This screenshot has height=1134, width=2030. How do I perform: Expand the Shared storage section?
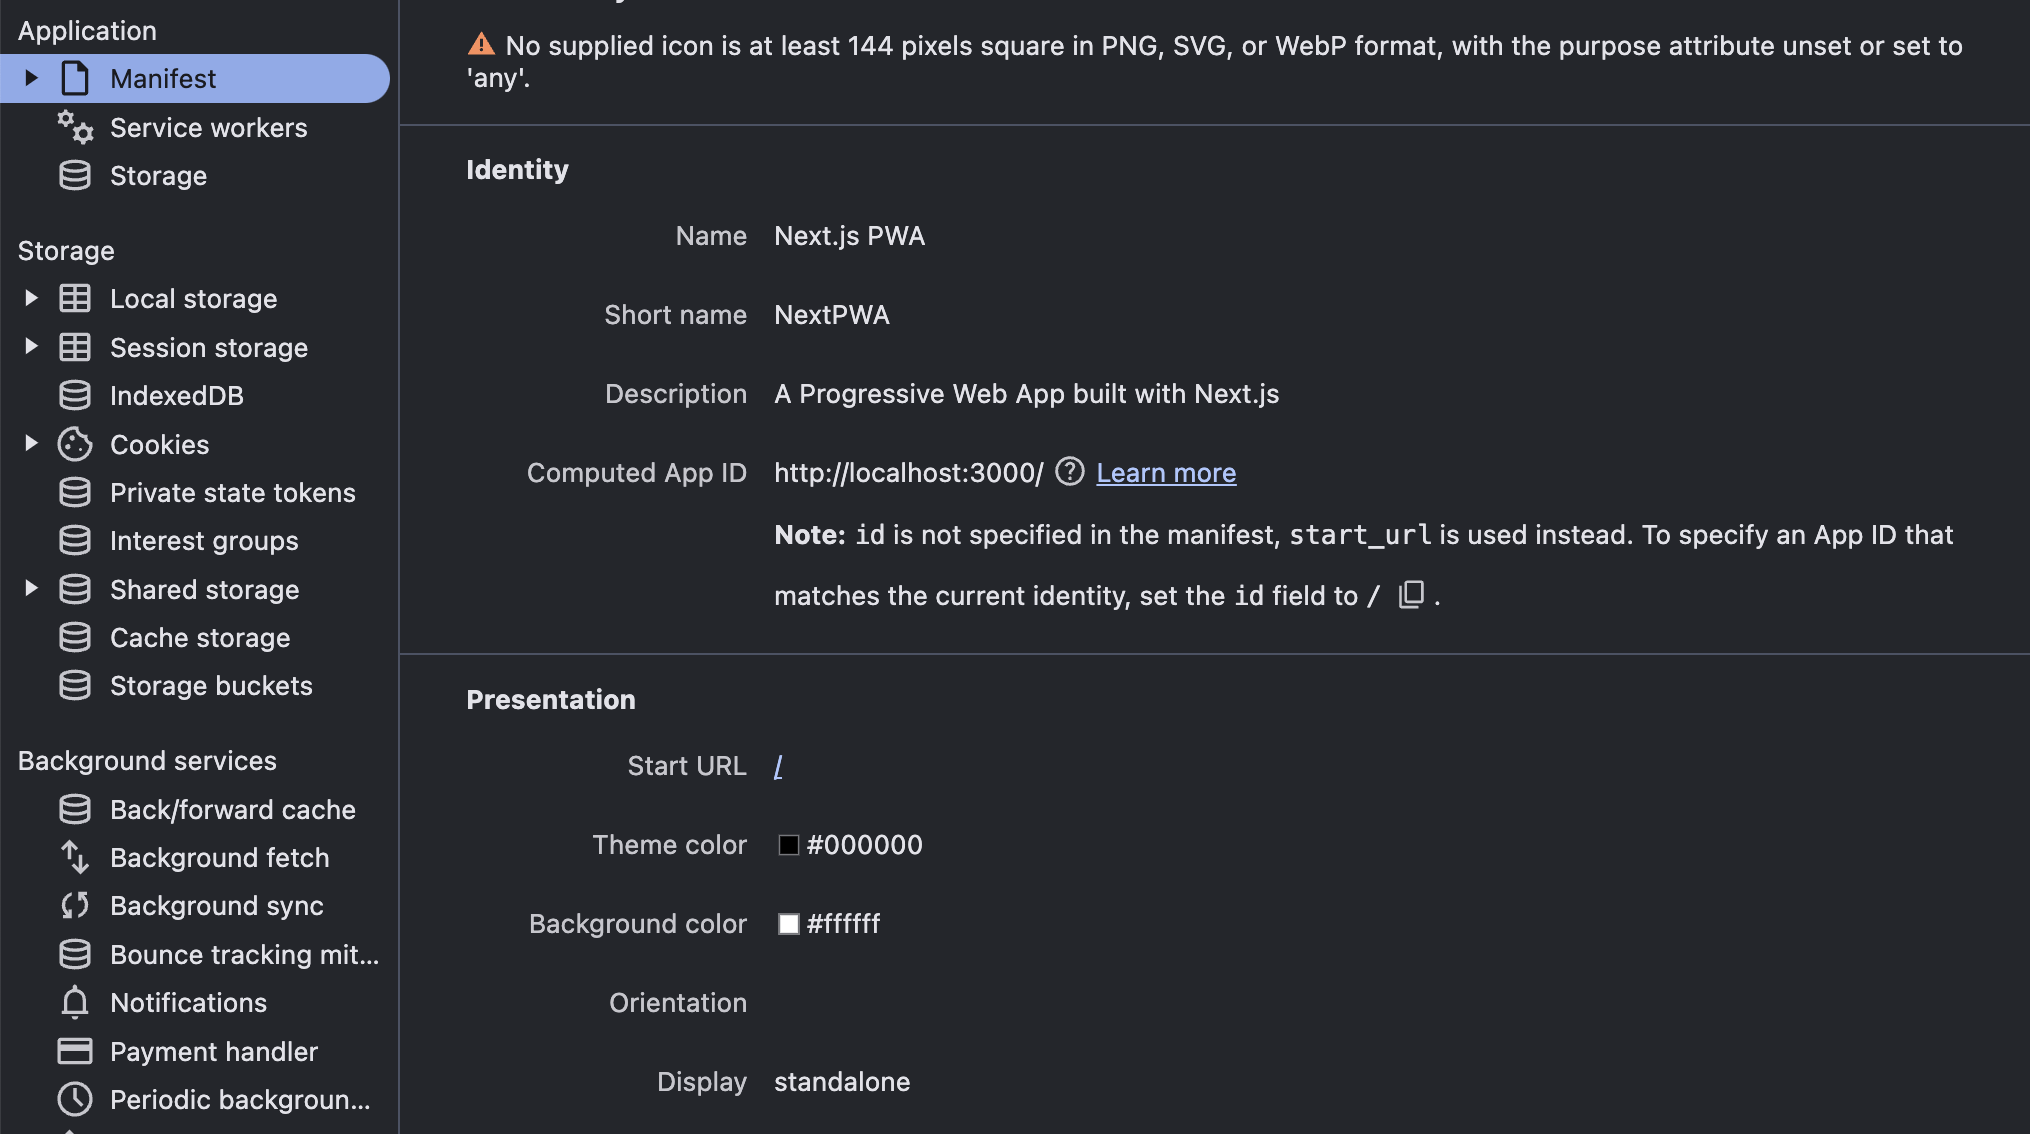click(x=30, y=589)
